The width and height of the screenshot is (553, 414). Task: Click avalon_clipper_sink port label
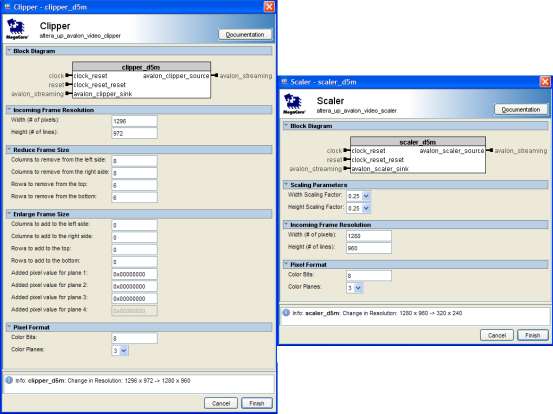click(103, 94)
